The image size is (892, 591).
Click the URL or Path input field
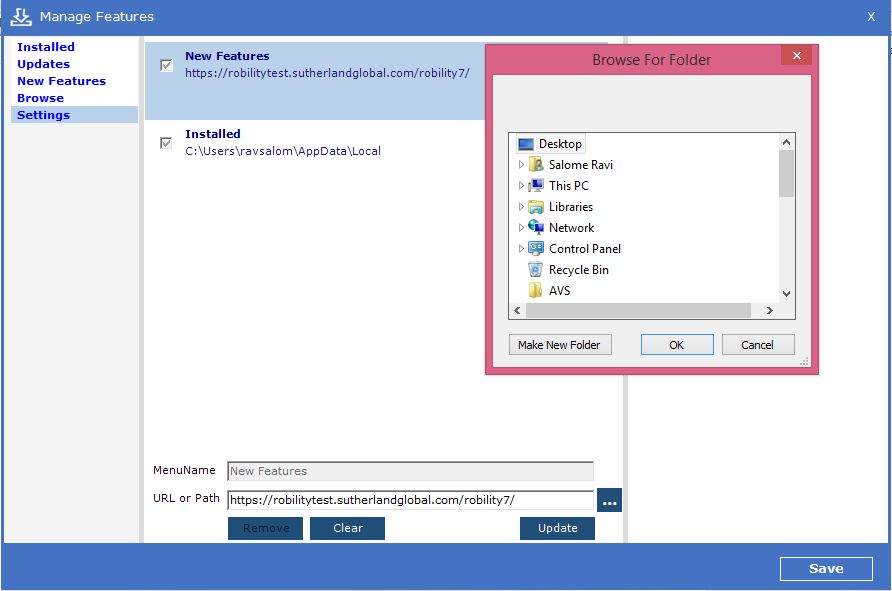click(x=410, y=500)
